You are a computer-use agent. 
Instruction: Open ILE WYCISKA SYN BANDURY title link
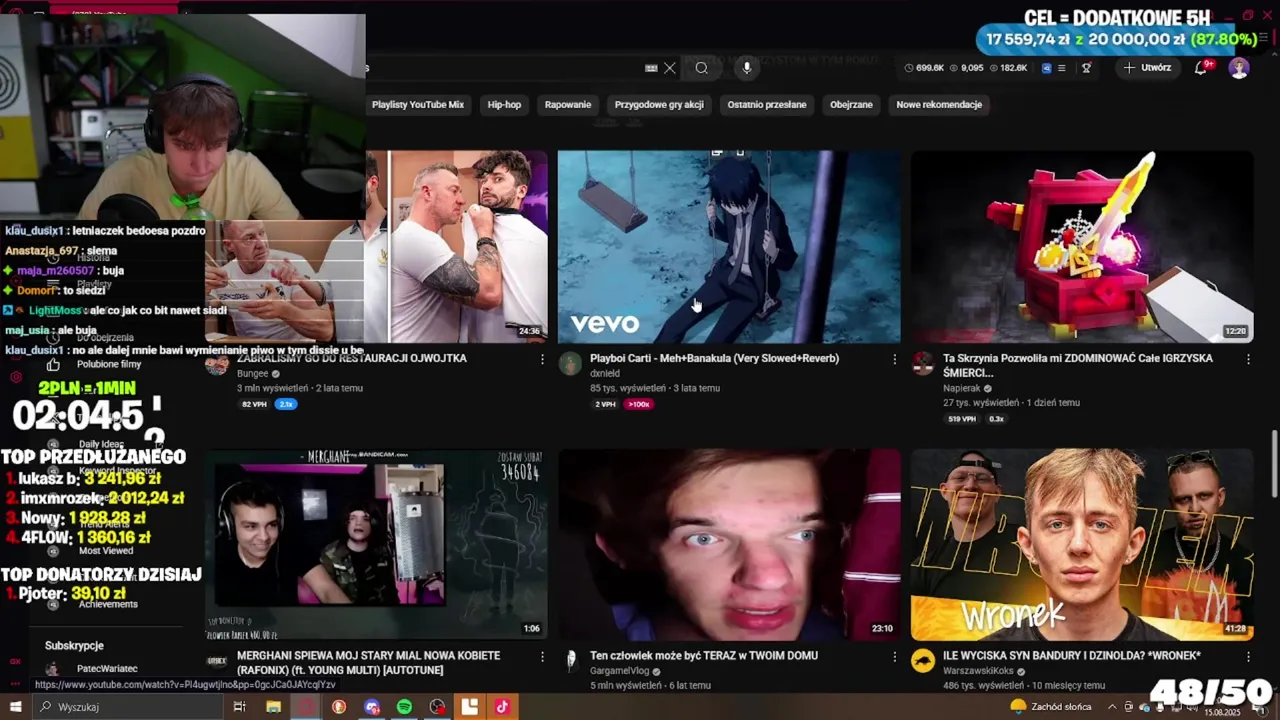(x=1072, y=655)
